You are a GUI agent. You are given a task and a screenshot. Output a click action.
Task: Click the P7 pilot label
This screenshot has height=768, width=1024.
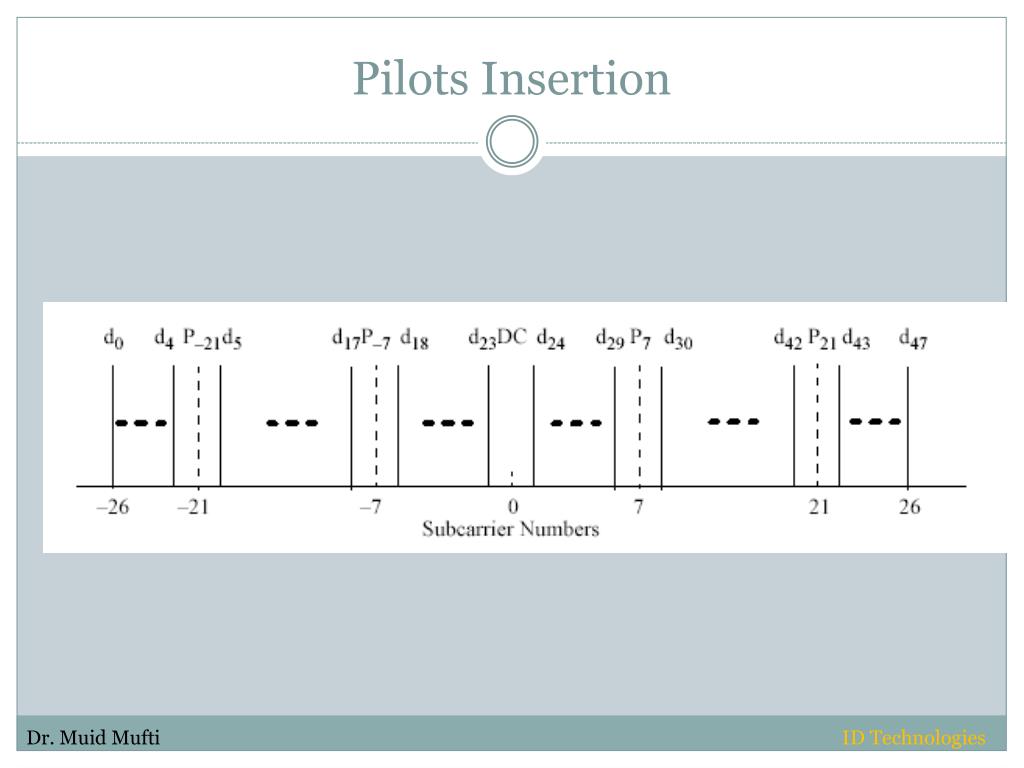click(640, 338)
